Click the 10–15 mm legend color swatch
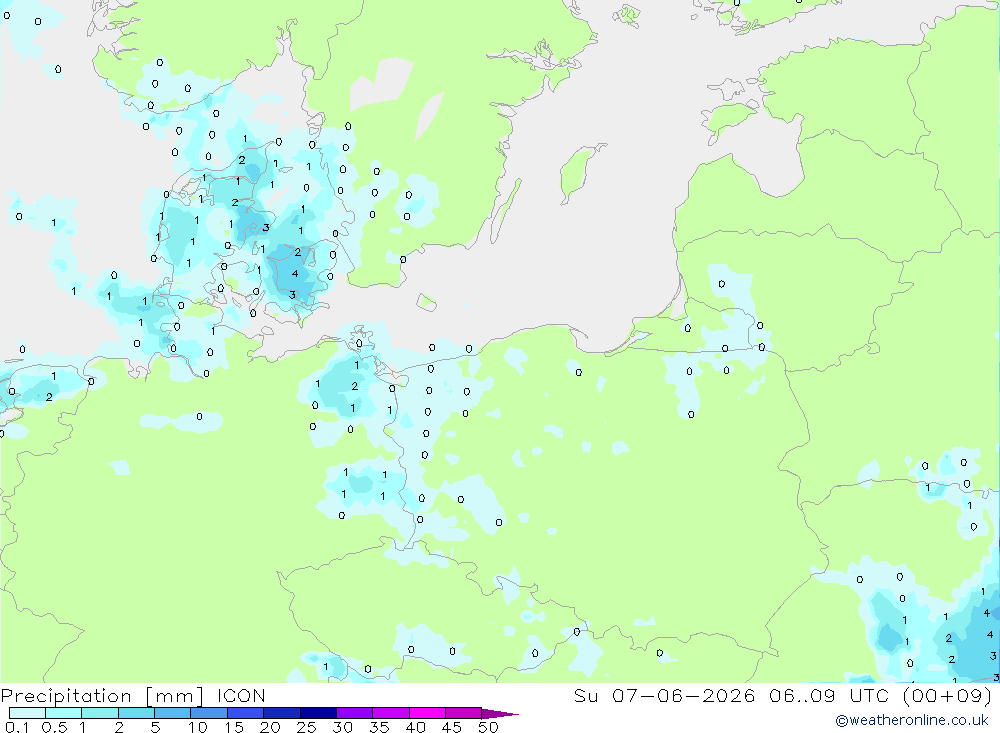The width and height of the screenshot is (1000, 733). pyautogui.click(x=209, y=713)
